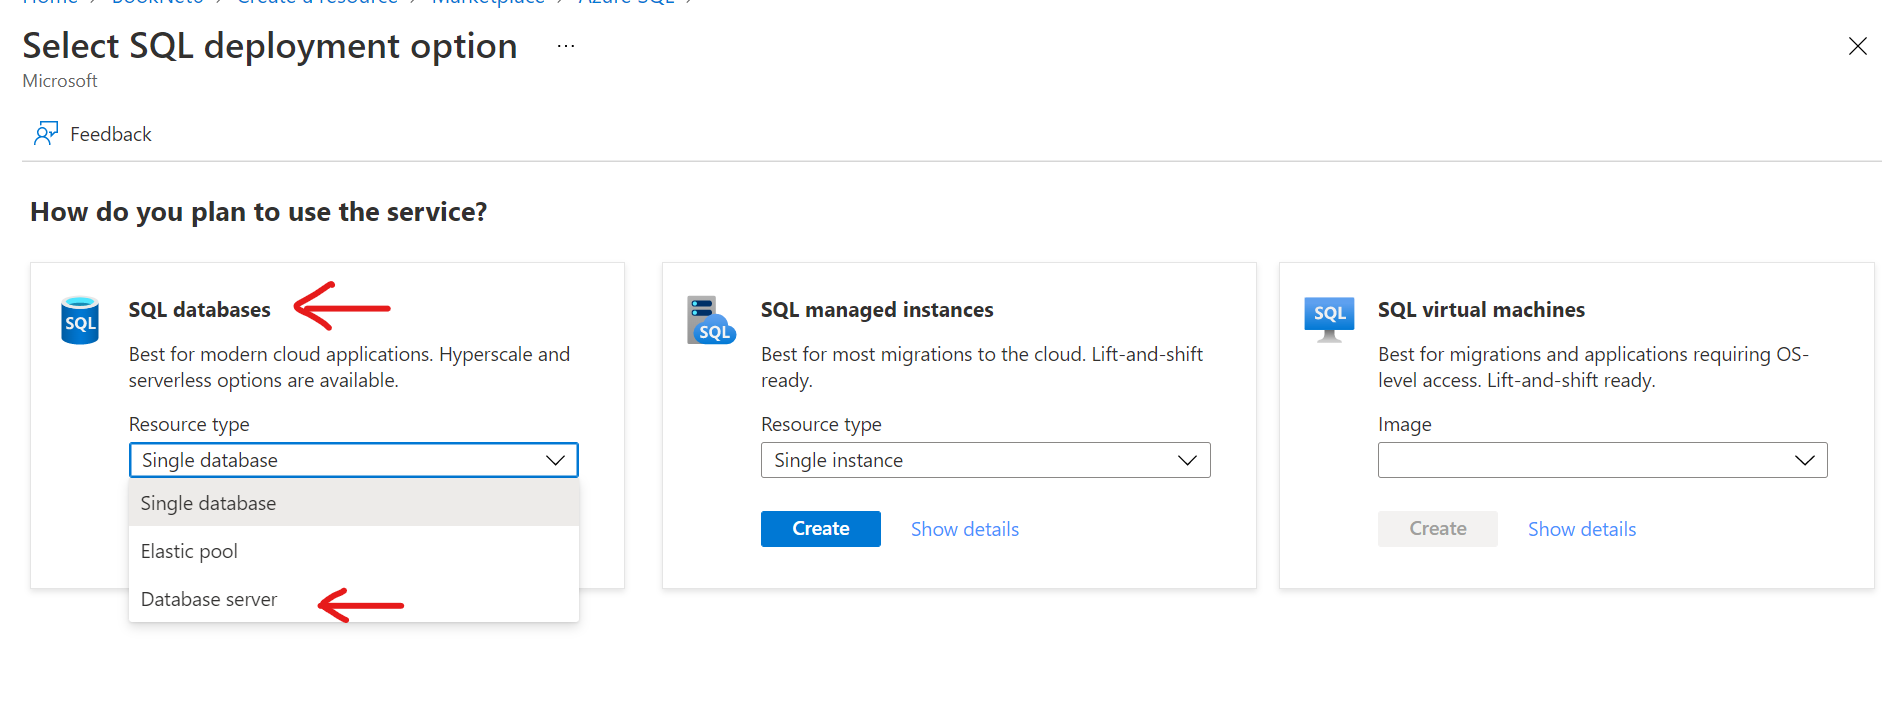Click the Image field label

[1405, 425]
